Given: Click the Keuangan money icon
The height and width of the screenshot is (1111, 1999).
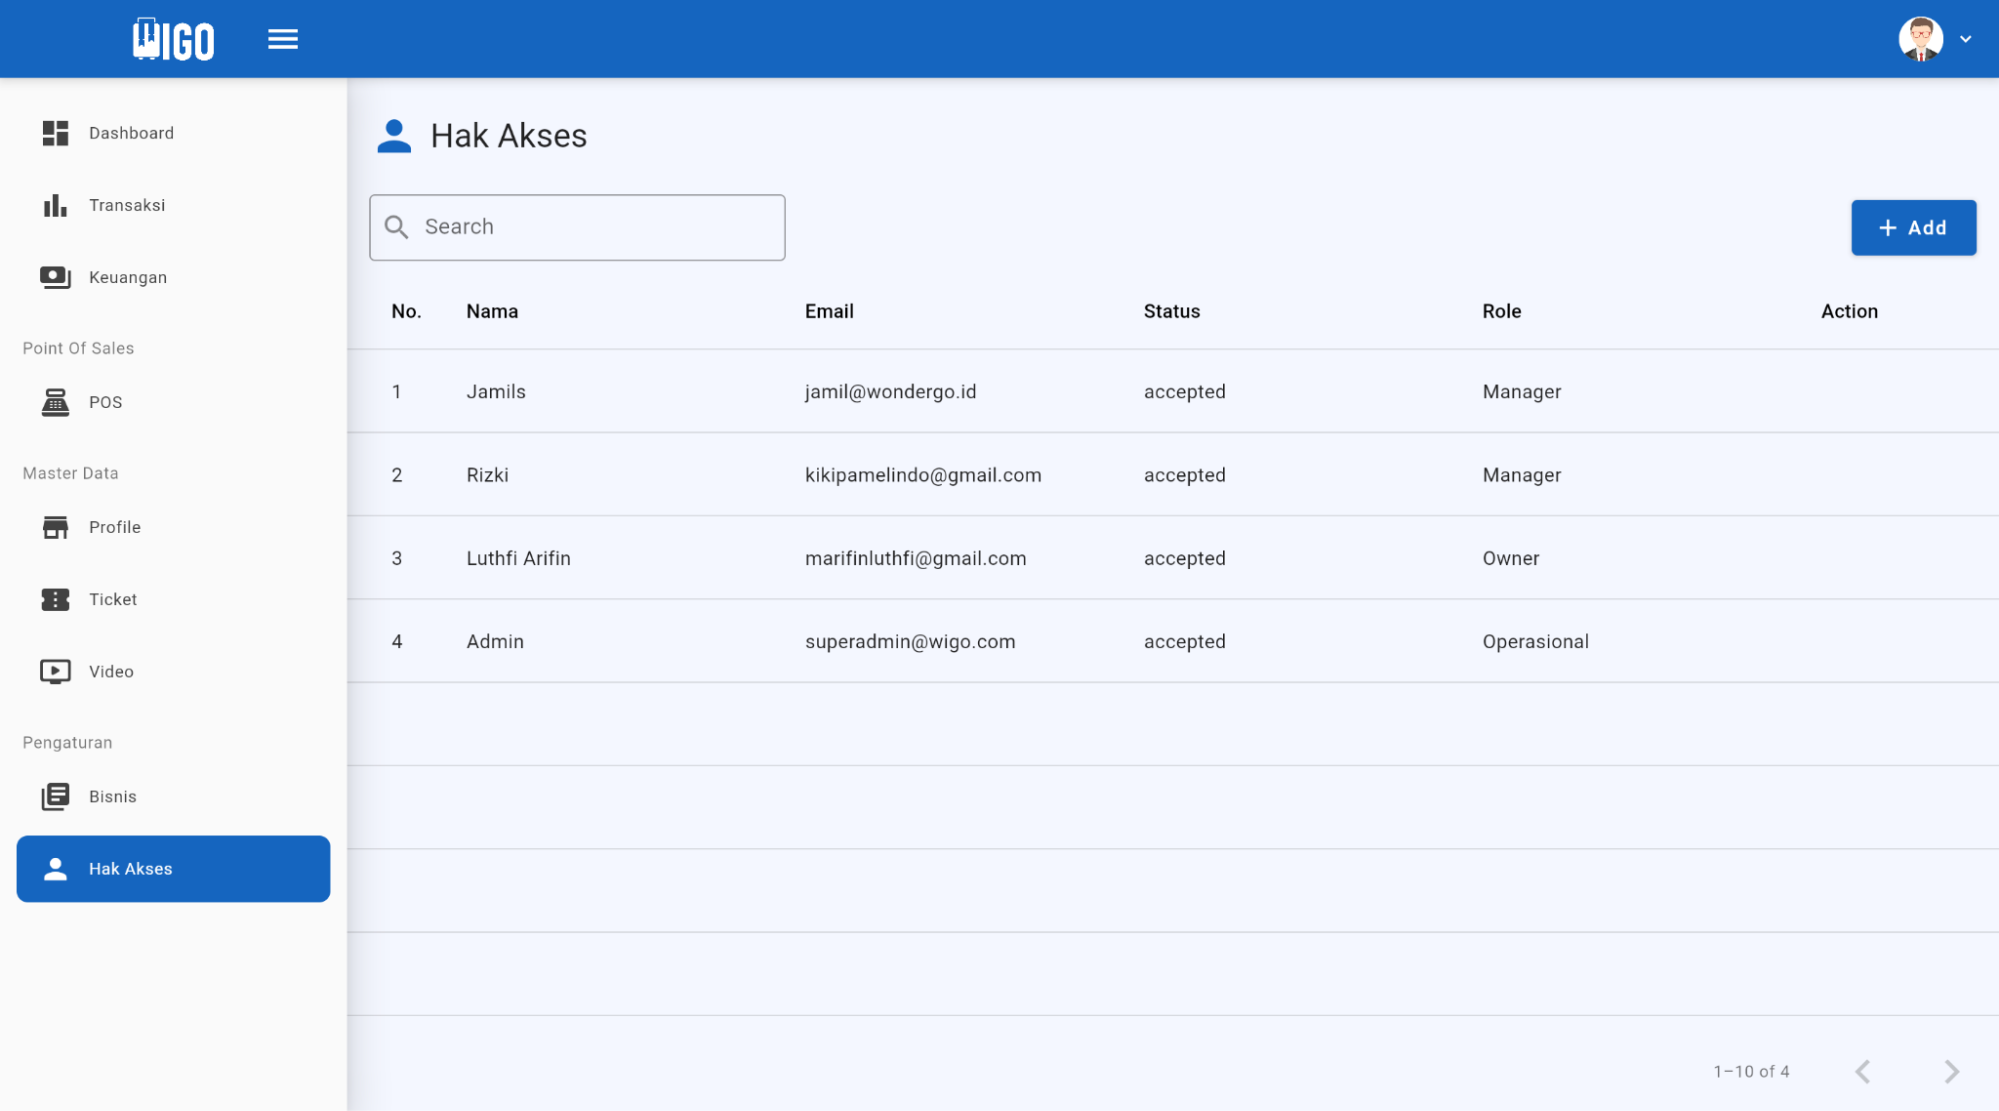Looking at the screenshot, I should [x=55, y=277].
